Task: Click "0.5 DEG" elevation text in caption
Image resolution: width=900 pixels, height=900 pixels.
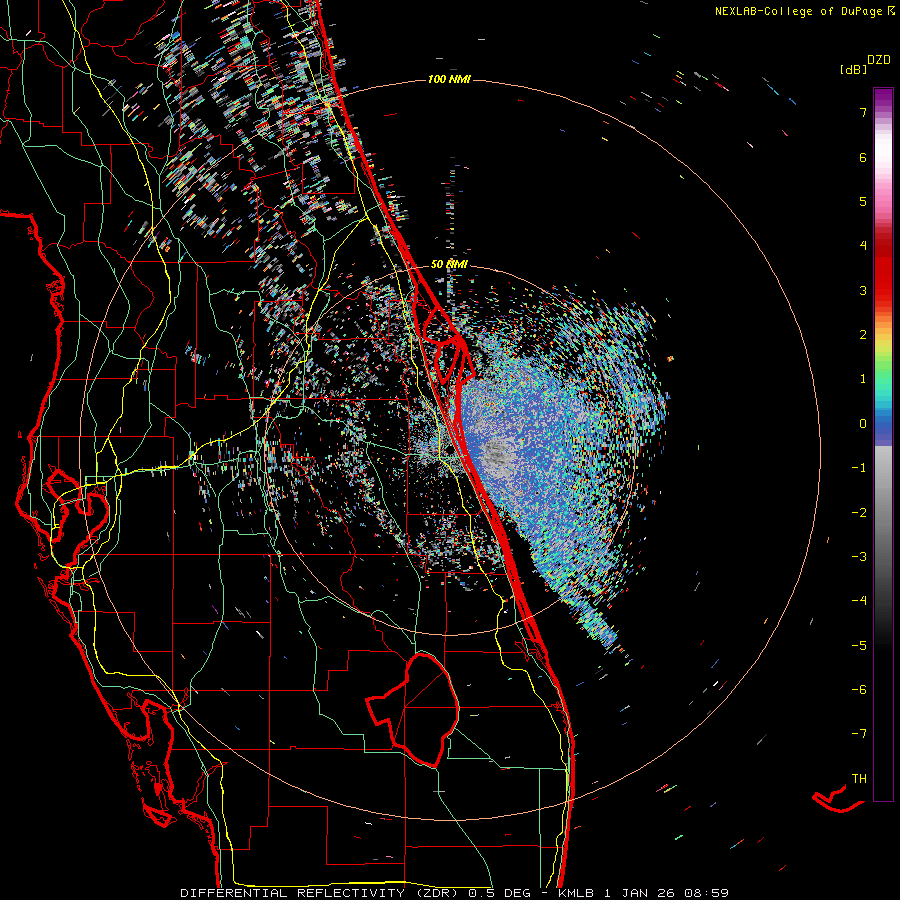Action: (500, 893)
